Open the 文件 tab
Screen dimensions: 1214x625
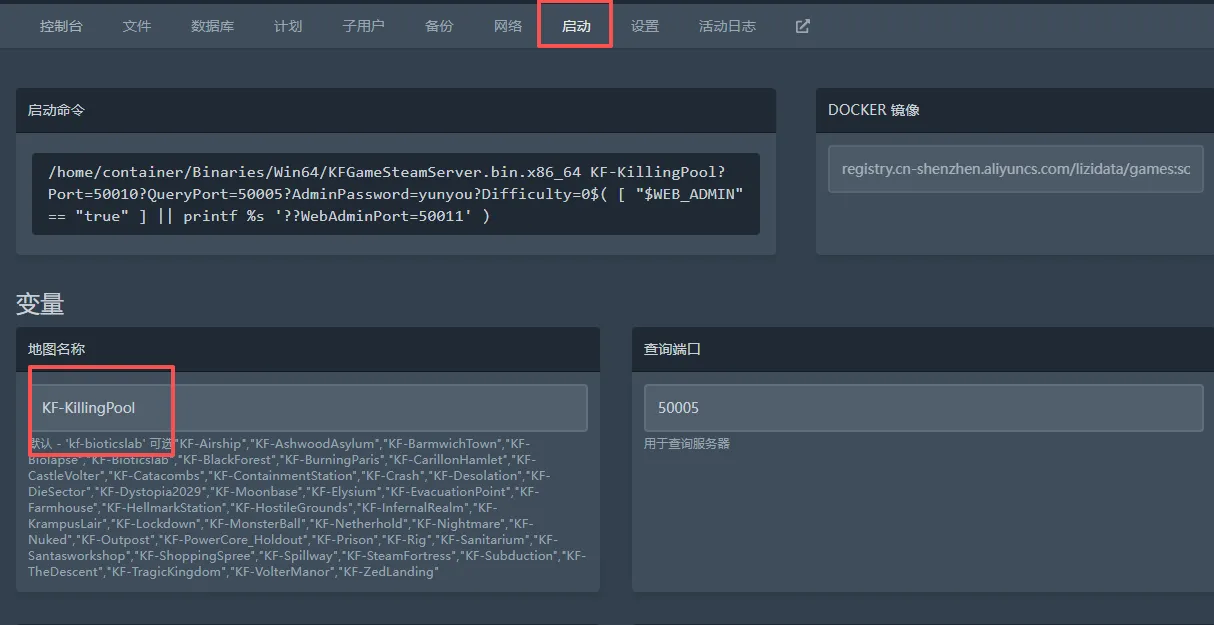pyautogui.click(x=137, y=26)
